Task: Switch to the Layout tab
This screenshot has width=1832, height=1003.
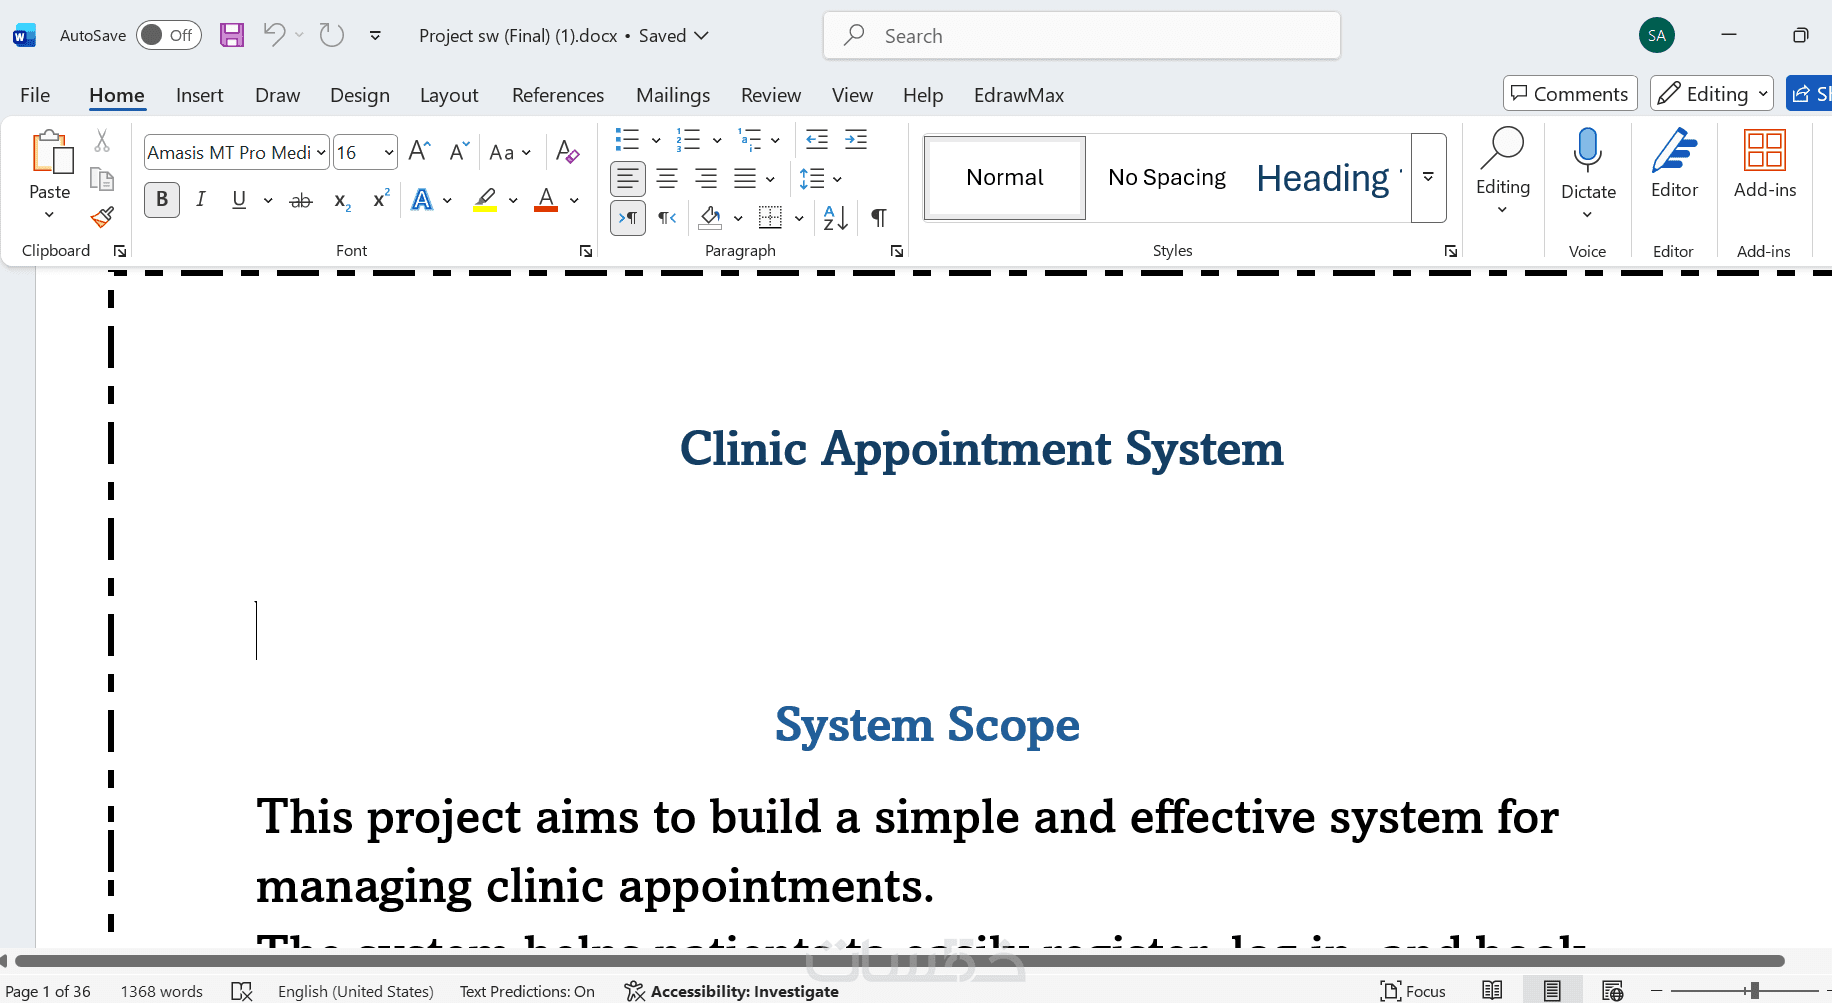Action: point(449,95)
